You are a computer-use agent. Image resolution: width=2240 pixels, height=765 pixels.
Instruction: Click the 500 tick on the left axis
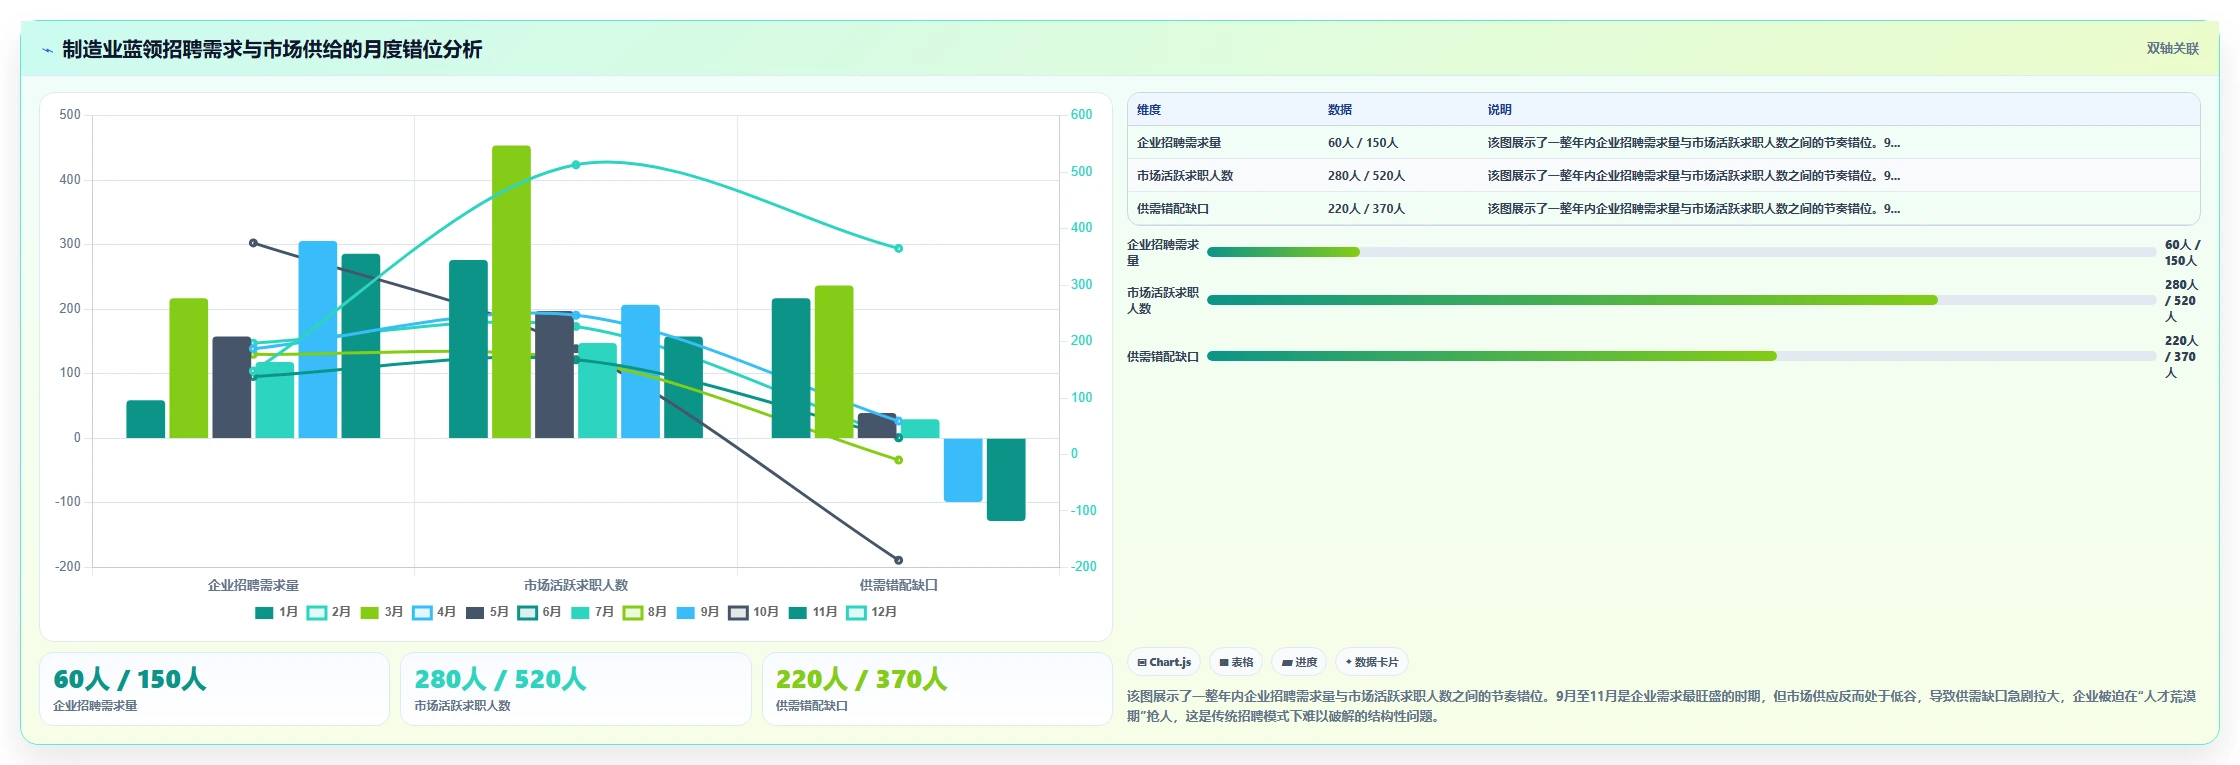[x=70, y=115]
